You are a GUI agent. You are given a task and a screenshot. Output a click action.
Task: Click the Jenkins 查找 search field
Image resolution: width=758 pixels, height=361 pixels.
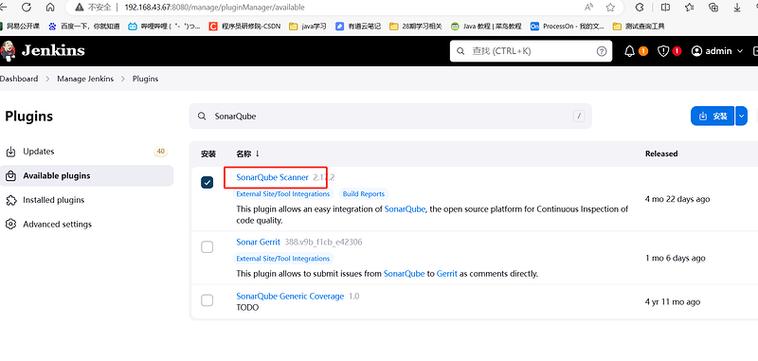531,51
